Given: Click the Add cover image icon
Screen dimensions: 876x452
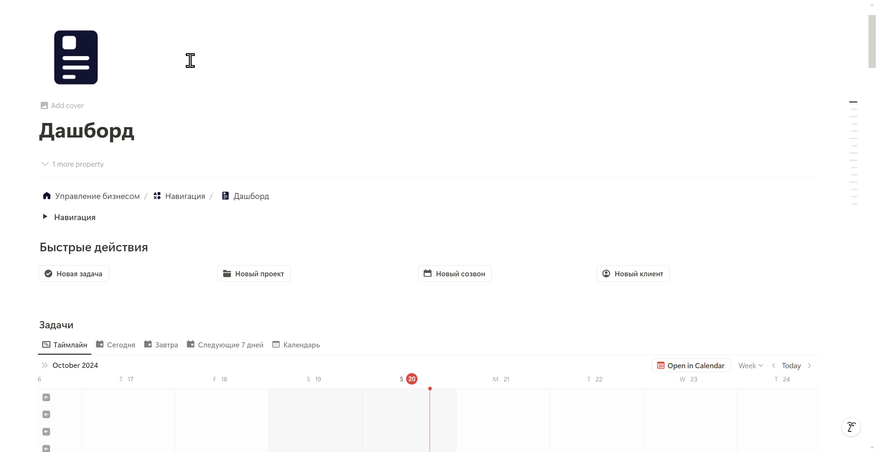Looking at the screenshot, I should pyautogui.click(x=44, y=106).
